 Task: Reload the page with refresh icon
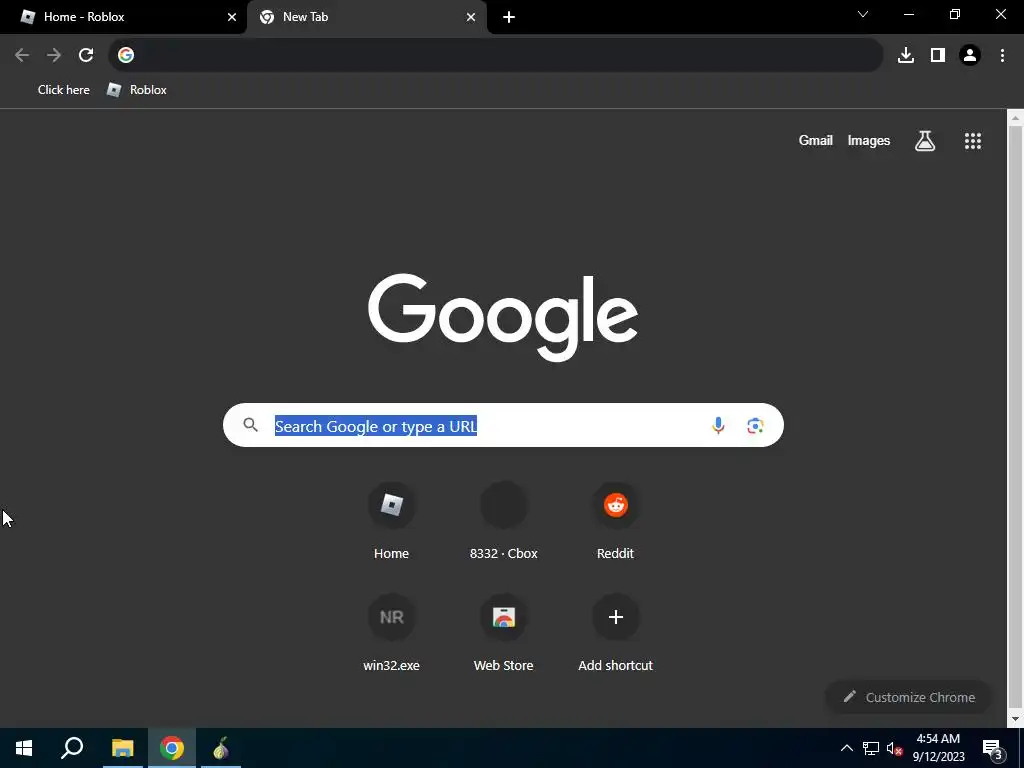86,55
